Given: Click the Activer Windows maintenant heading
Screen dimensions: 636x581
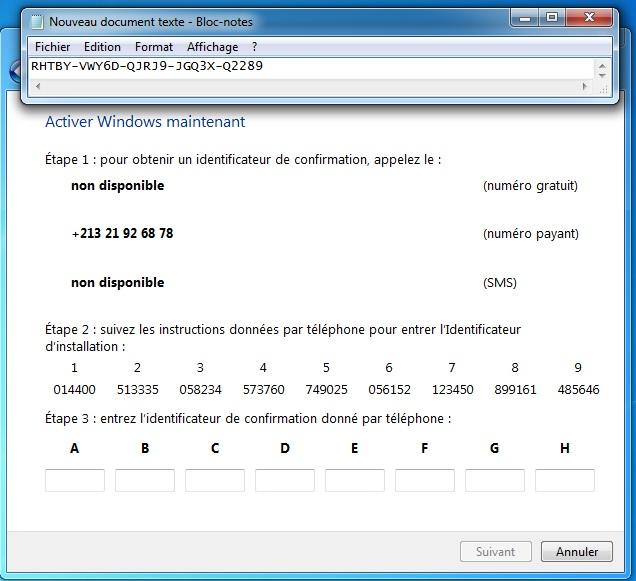Looking at the screenshot, I should pos(145,122).
